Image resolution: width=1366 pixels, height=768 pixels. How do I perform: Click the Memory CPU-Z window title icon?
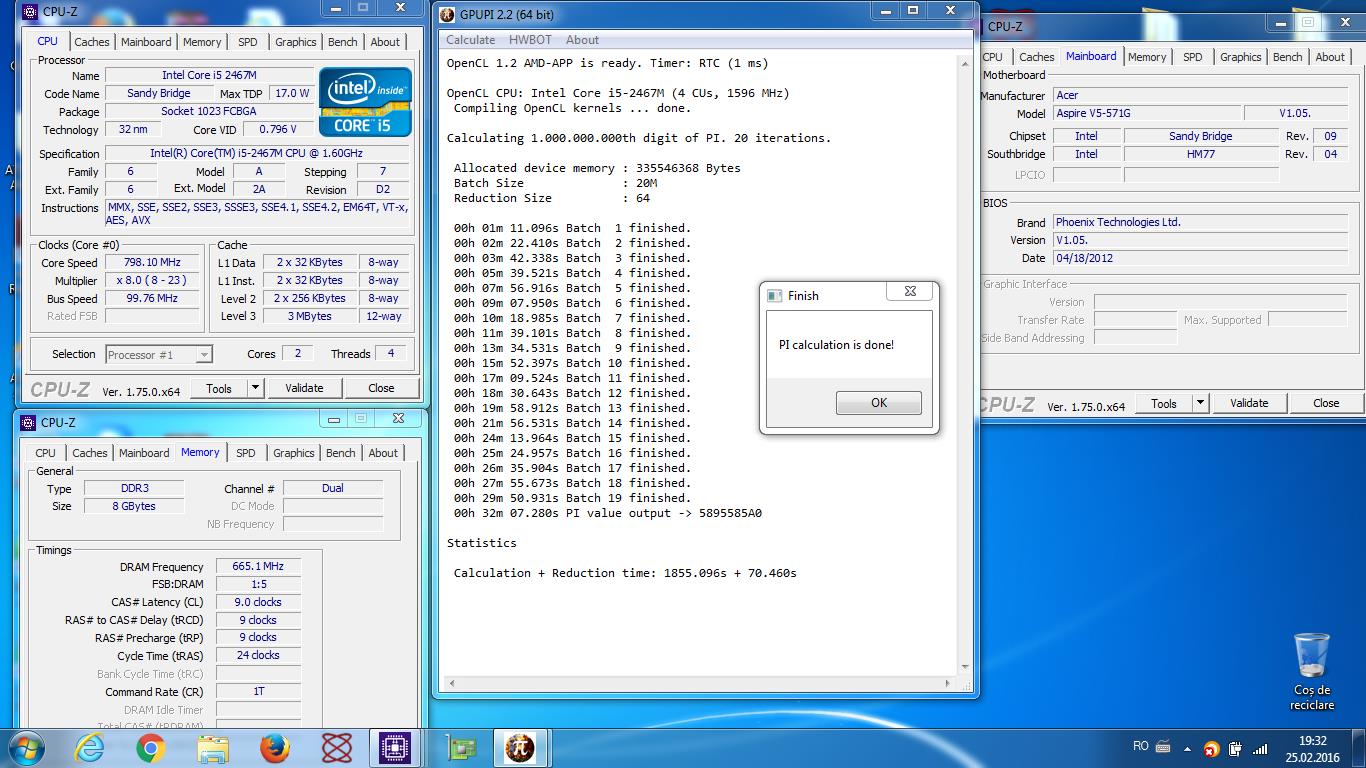click(27, 423)
